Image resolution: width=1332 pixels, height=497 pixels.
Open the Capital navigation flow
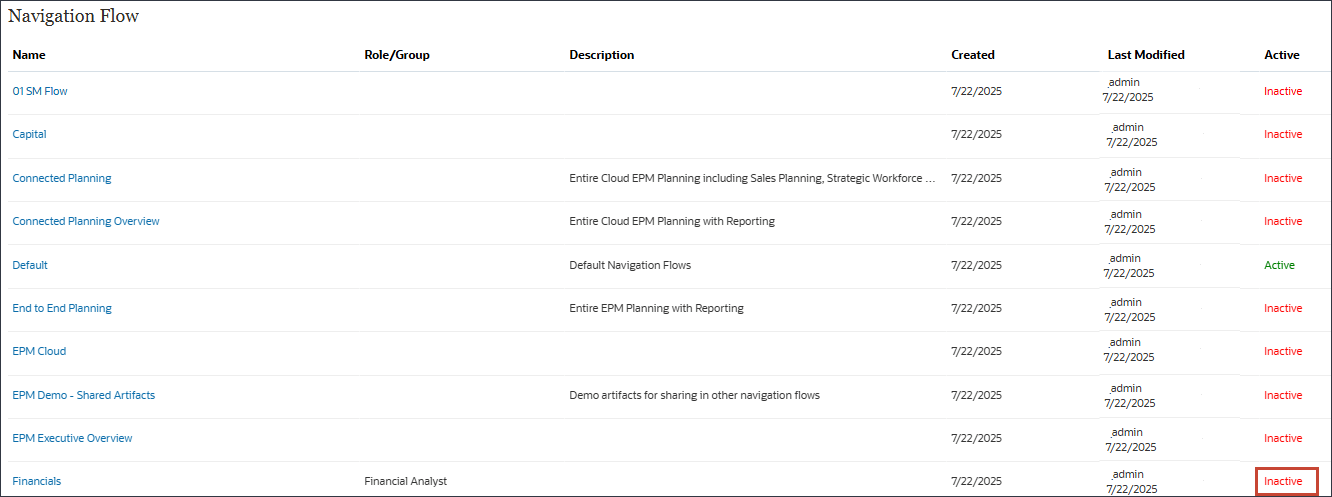tap(29, 134)
